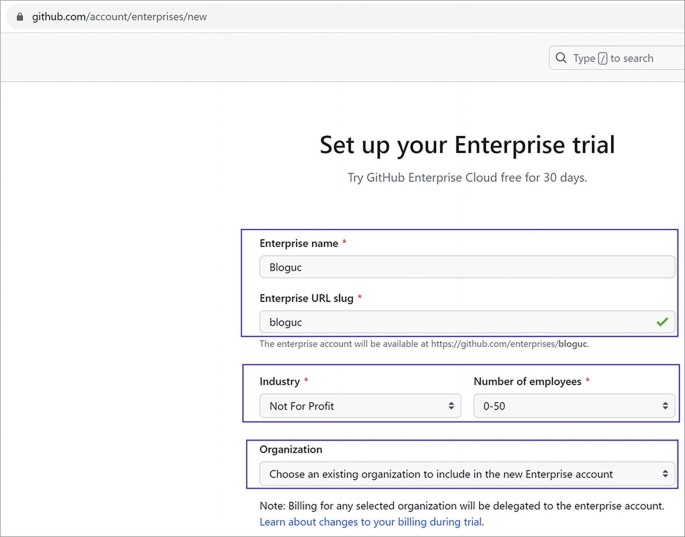
Task: Click the 'Industry' label
Action: pyautogui.click(x=280, y=381)
